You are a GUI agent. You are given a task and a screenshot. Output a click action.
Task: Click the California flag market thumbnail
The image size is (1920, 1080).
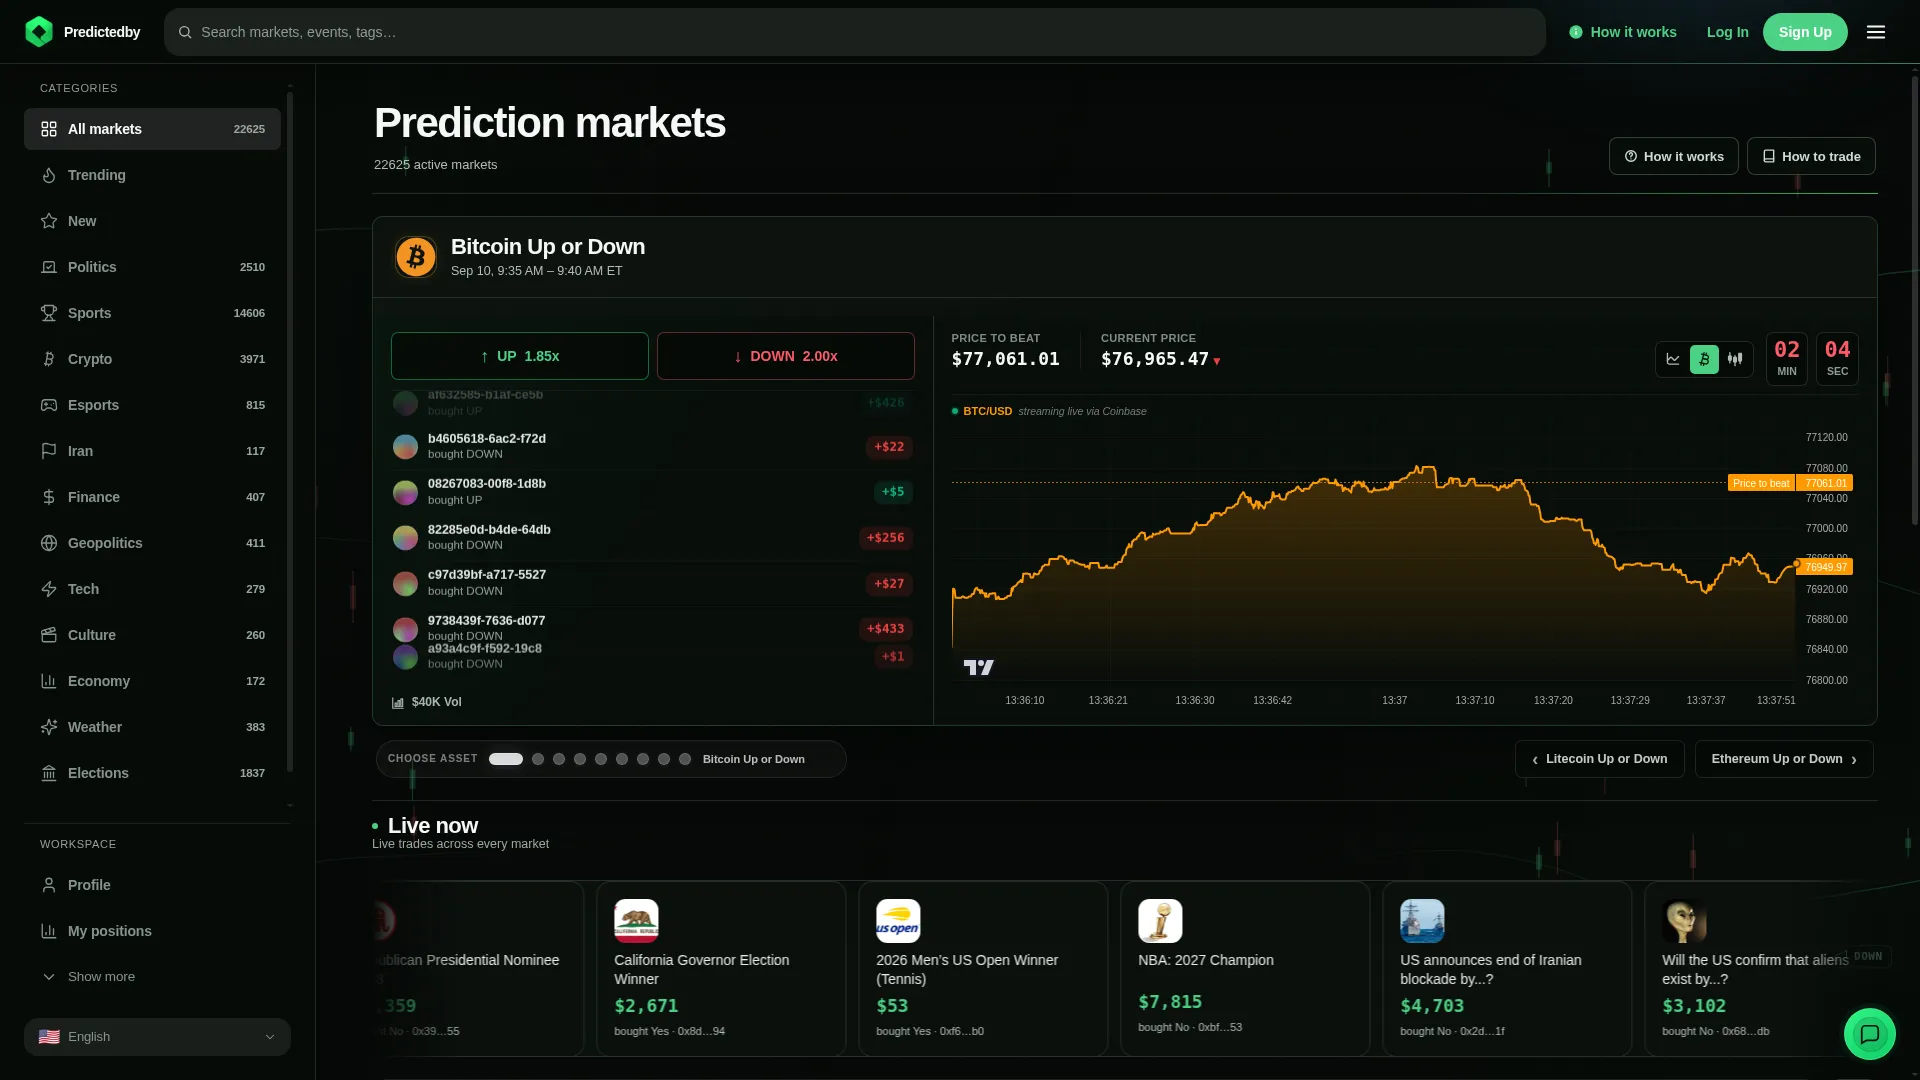[636, 921]
